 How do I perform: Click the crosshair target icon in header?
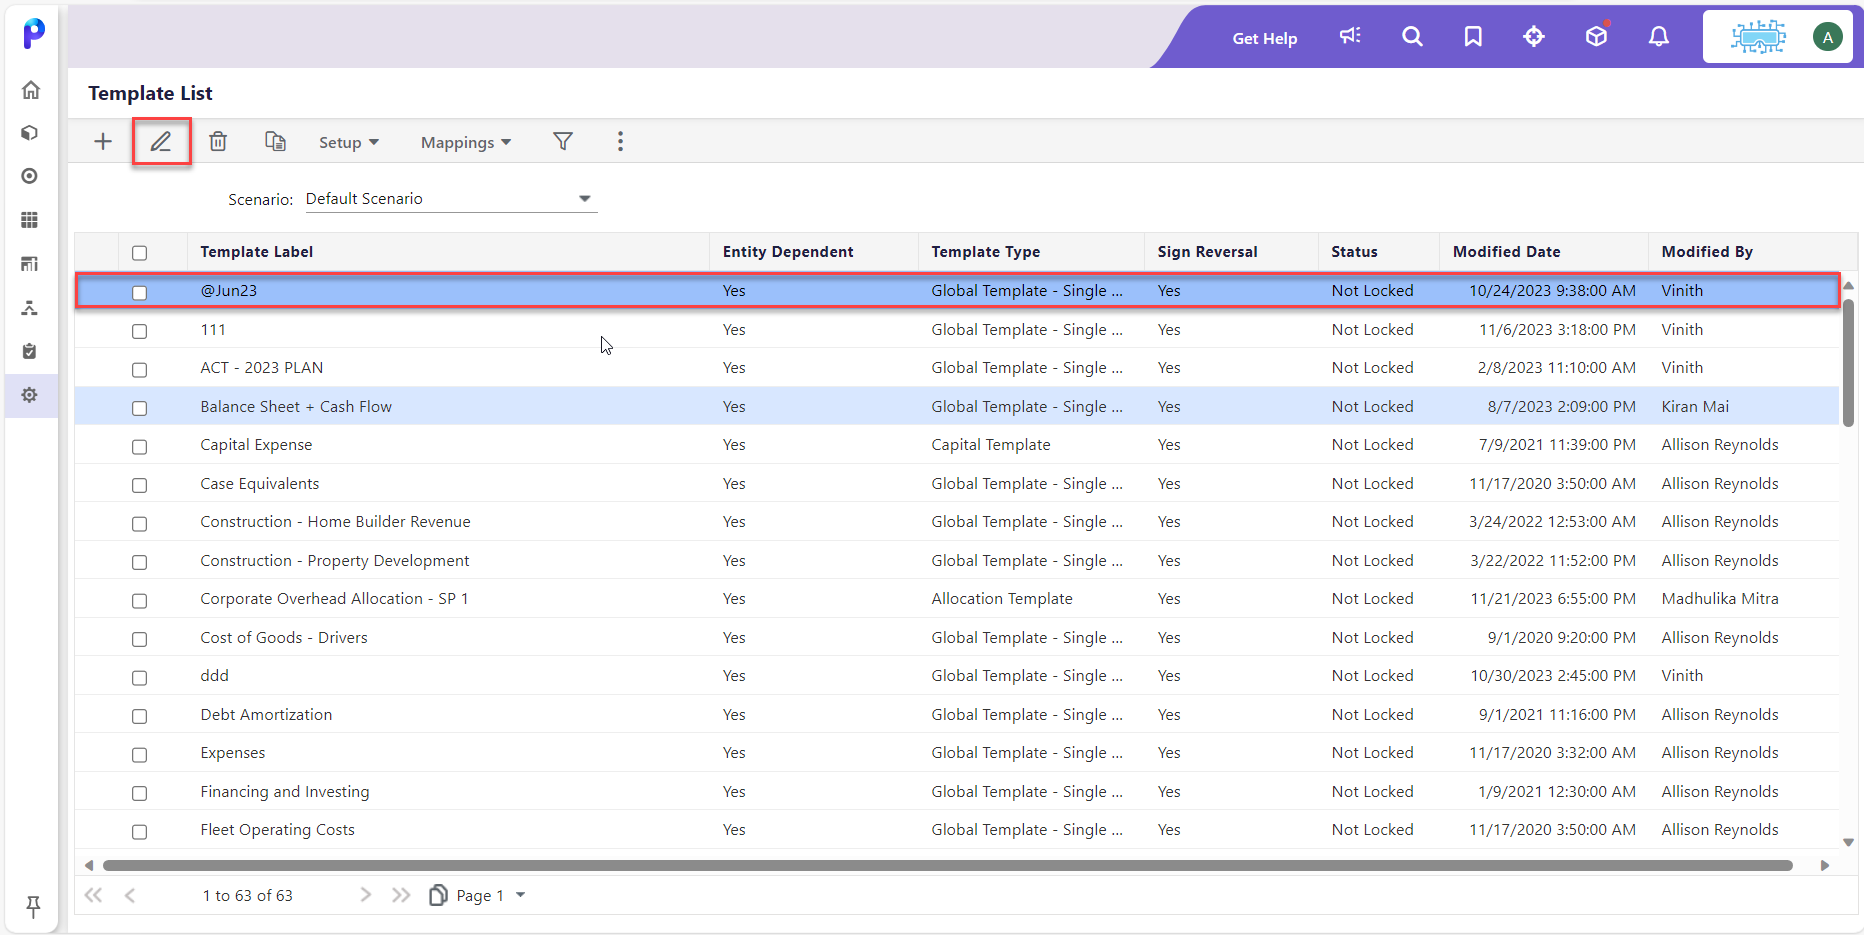click(1534, 37)
